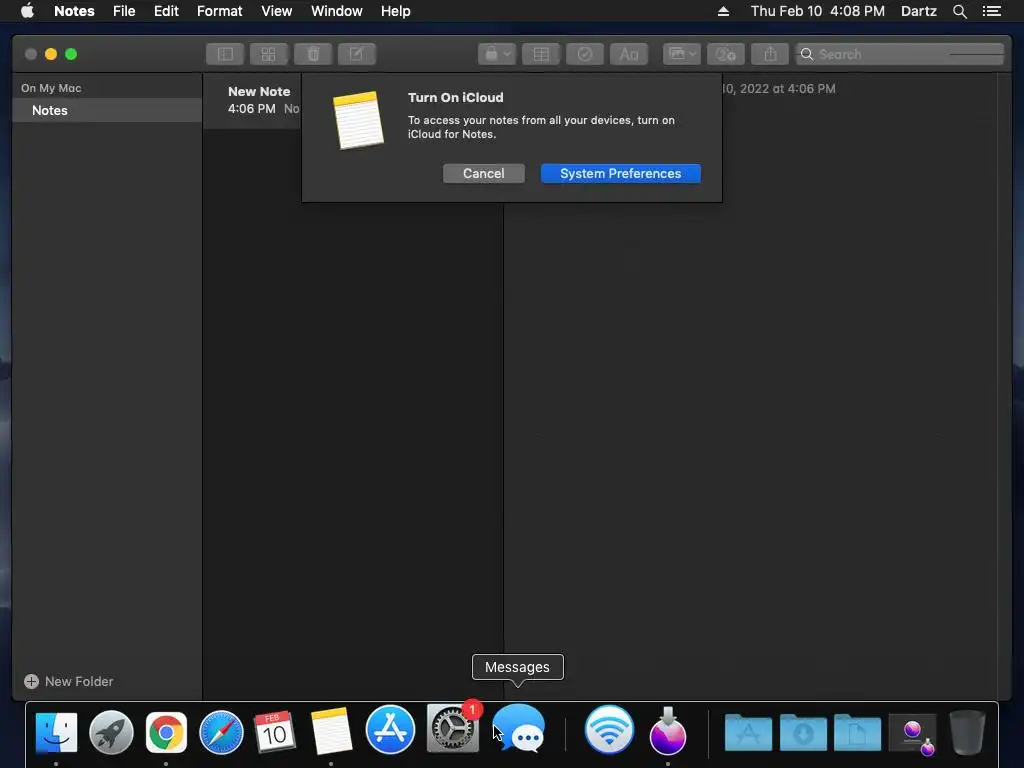This screenshot has width=1024, height=768.
Task: Click New Folder at sidebar bottom
Action: pos(69,681)
